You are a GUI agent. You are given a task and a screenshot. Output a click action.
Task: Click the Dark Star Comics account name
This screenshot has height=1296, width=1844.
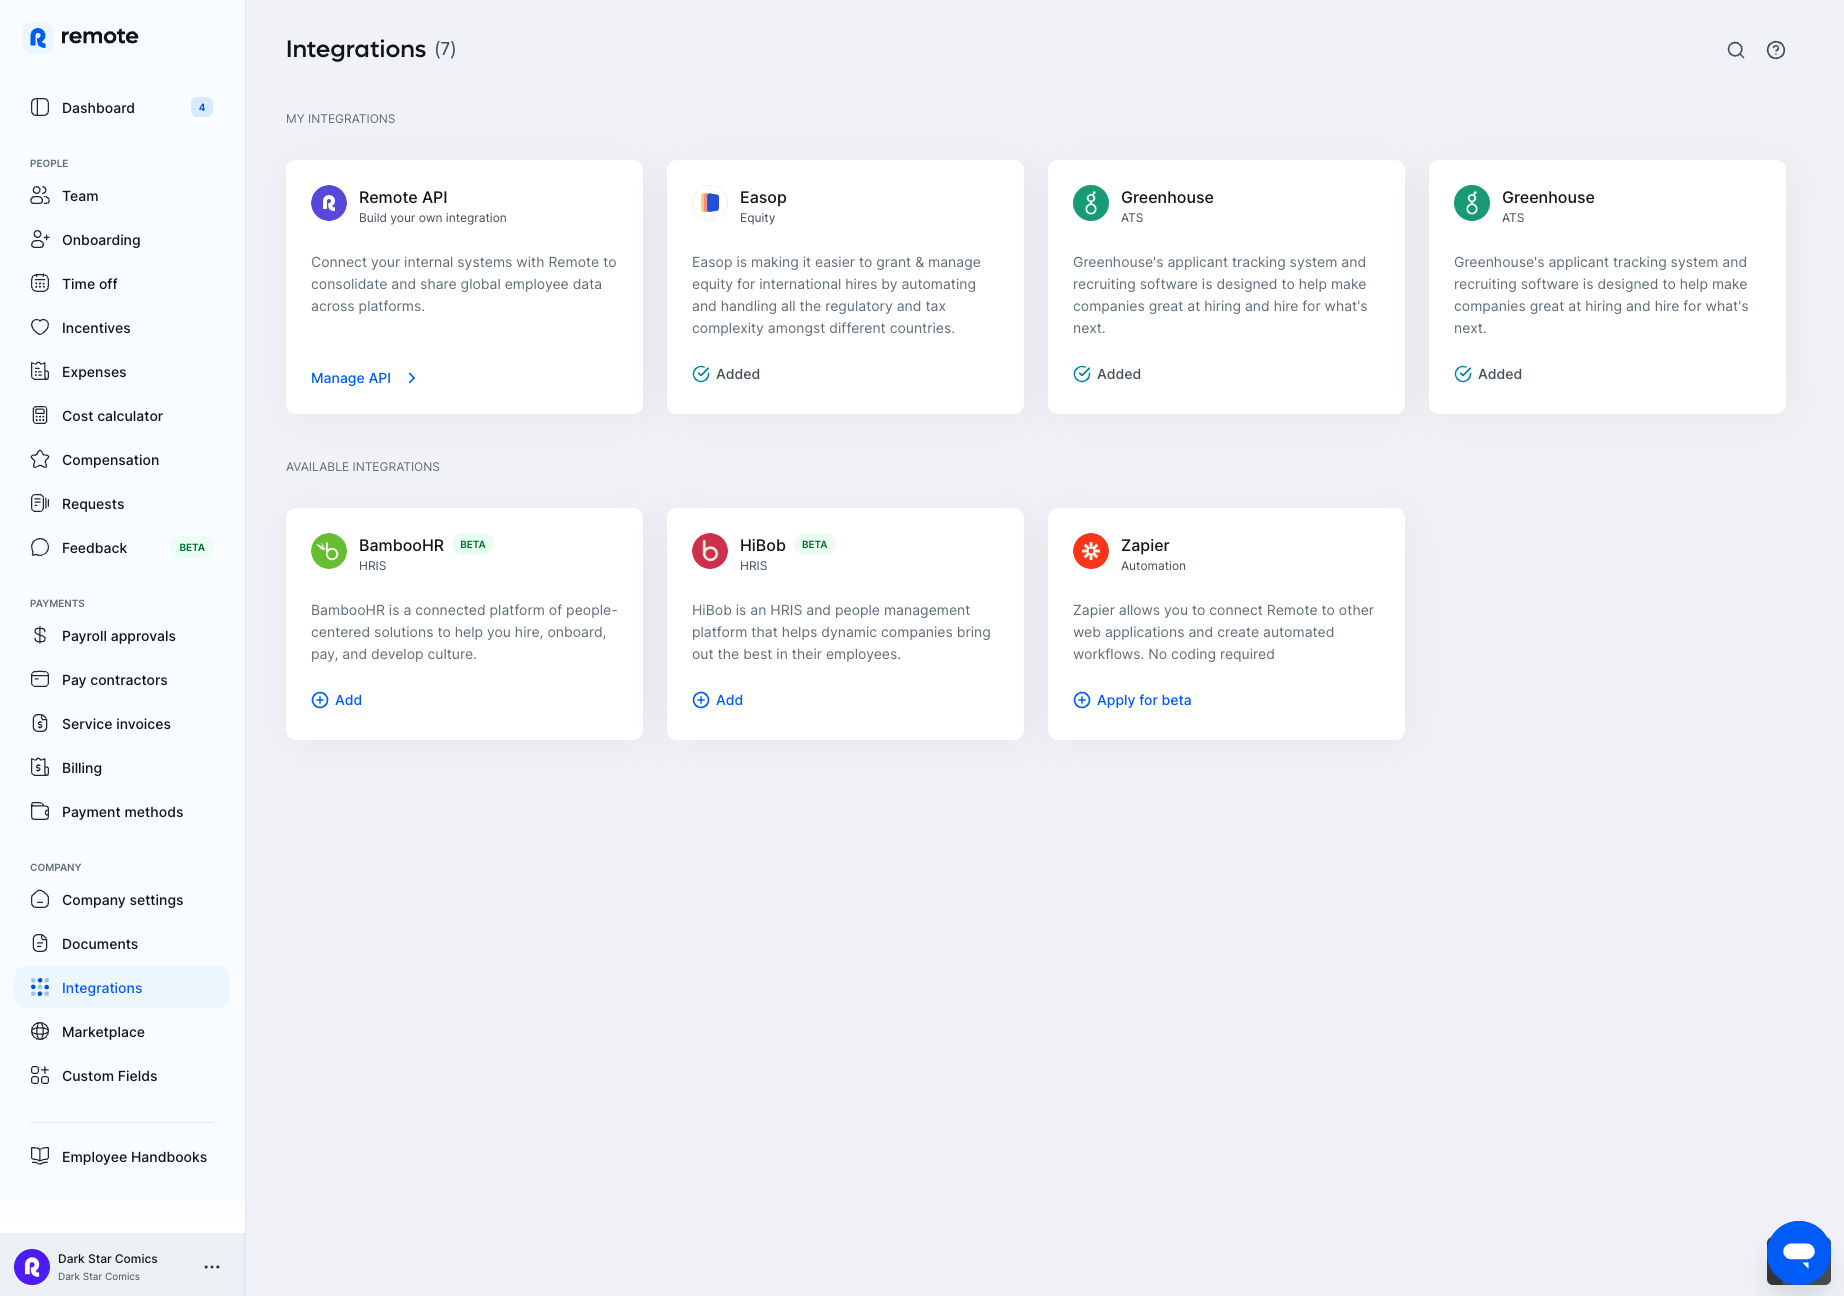(108, 1259)
